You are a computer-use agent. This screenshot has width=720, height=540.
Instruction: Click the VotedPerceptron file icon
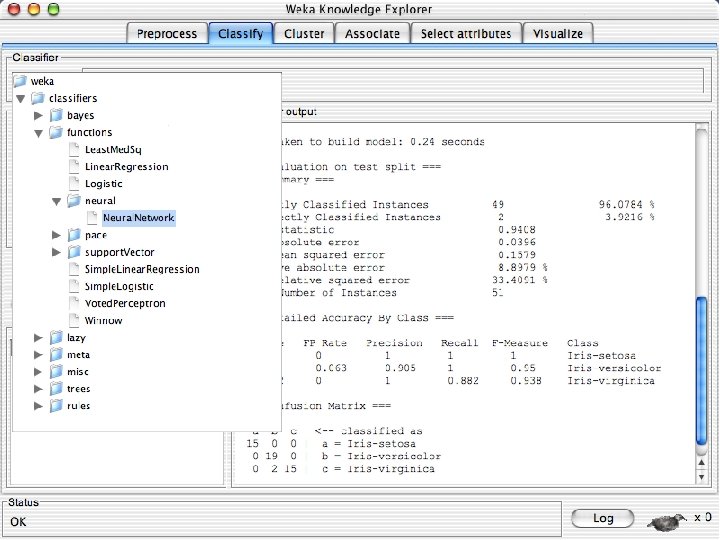tap(74, 303)
